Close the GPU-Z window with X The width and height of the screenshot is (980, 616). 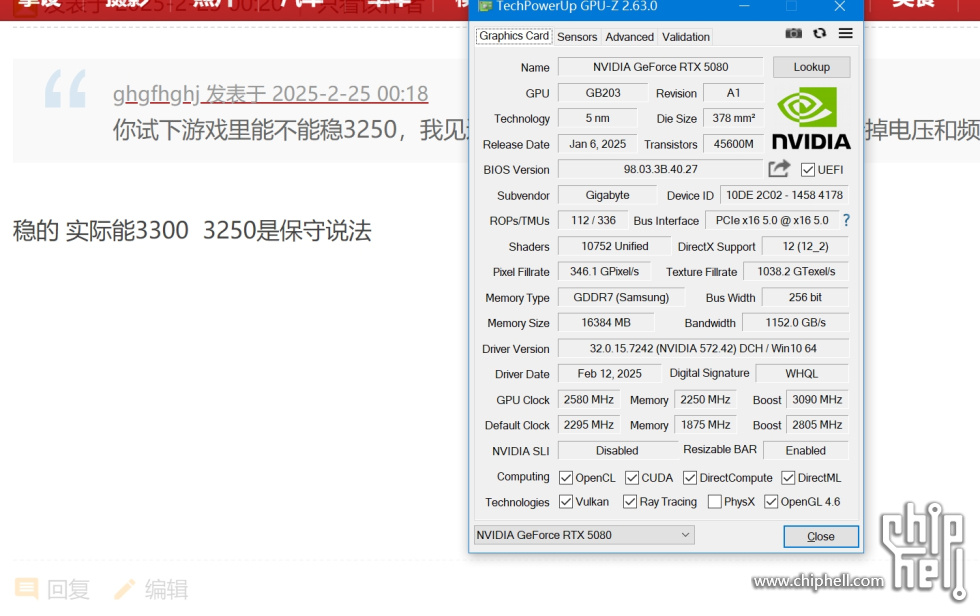(x=839, y=6)
